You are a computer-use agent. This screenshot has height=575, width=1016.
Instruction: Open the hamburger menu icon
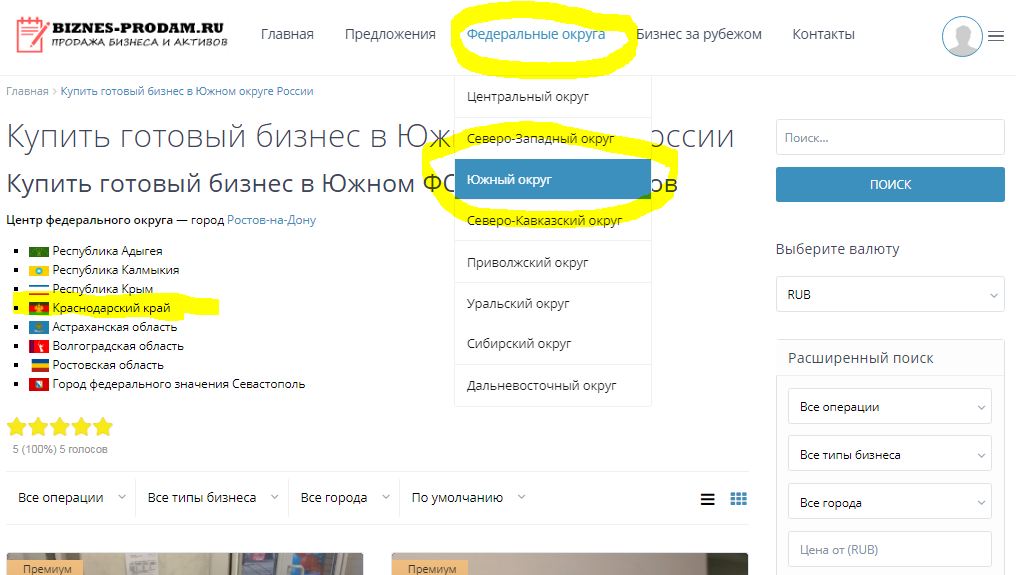[x=996, y=36]
